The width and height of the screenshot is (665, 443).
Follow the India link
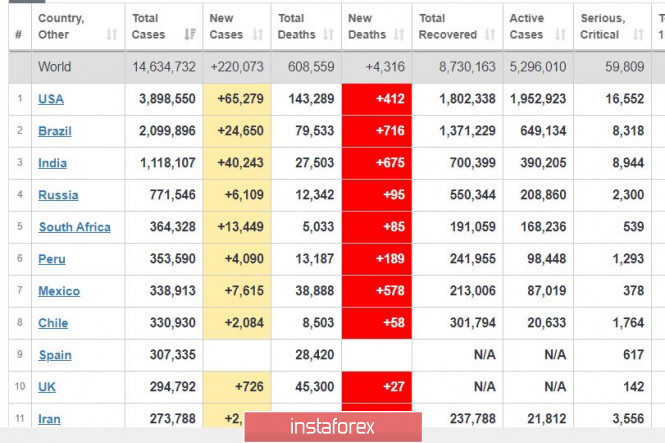coord(53,163)
